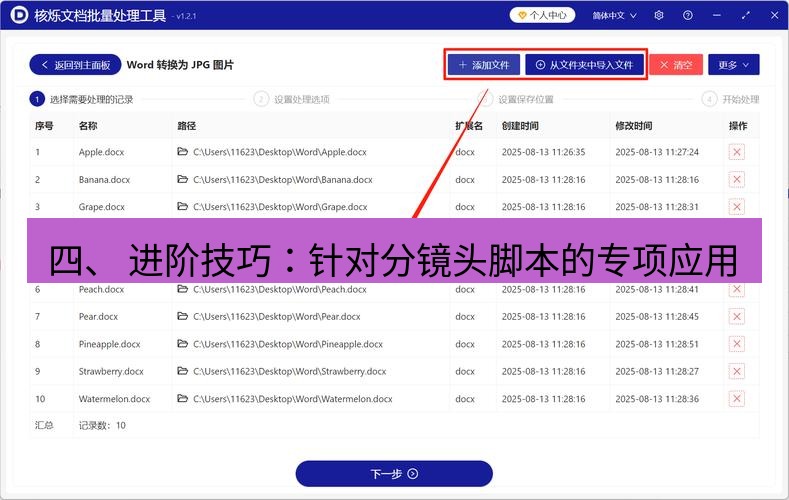This screenshot has width=789, height=500.
Task: Select the Apple.docx file name
Action: pos(101,152)
